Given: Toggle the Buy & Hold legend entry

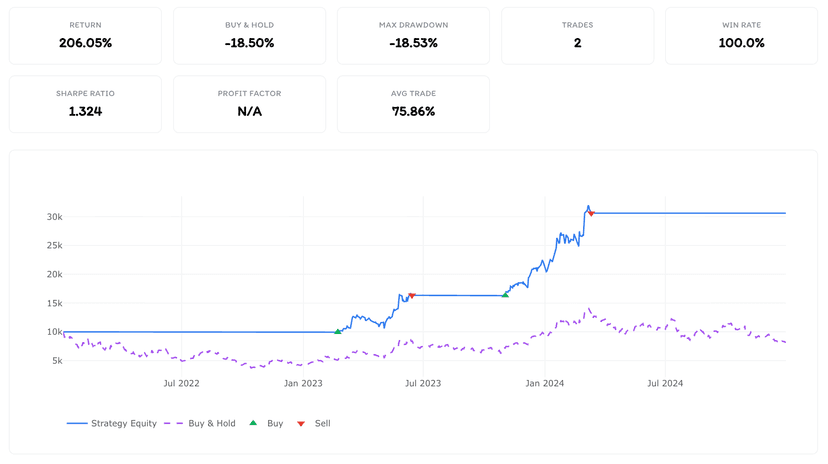Looking at the screenshot, I should pos(200,423).
